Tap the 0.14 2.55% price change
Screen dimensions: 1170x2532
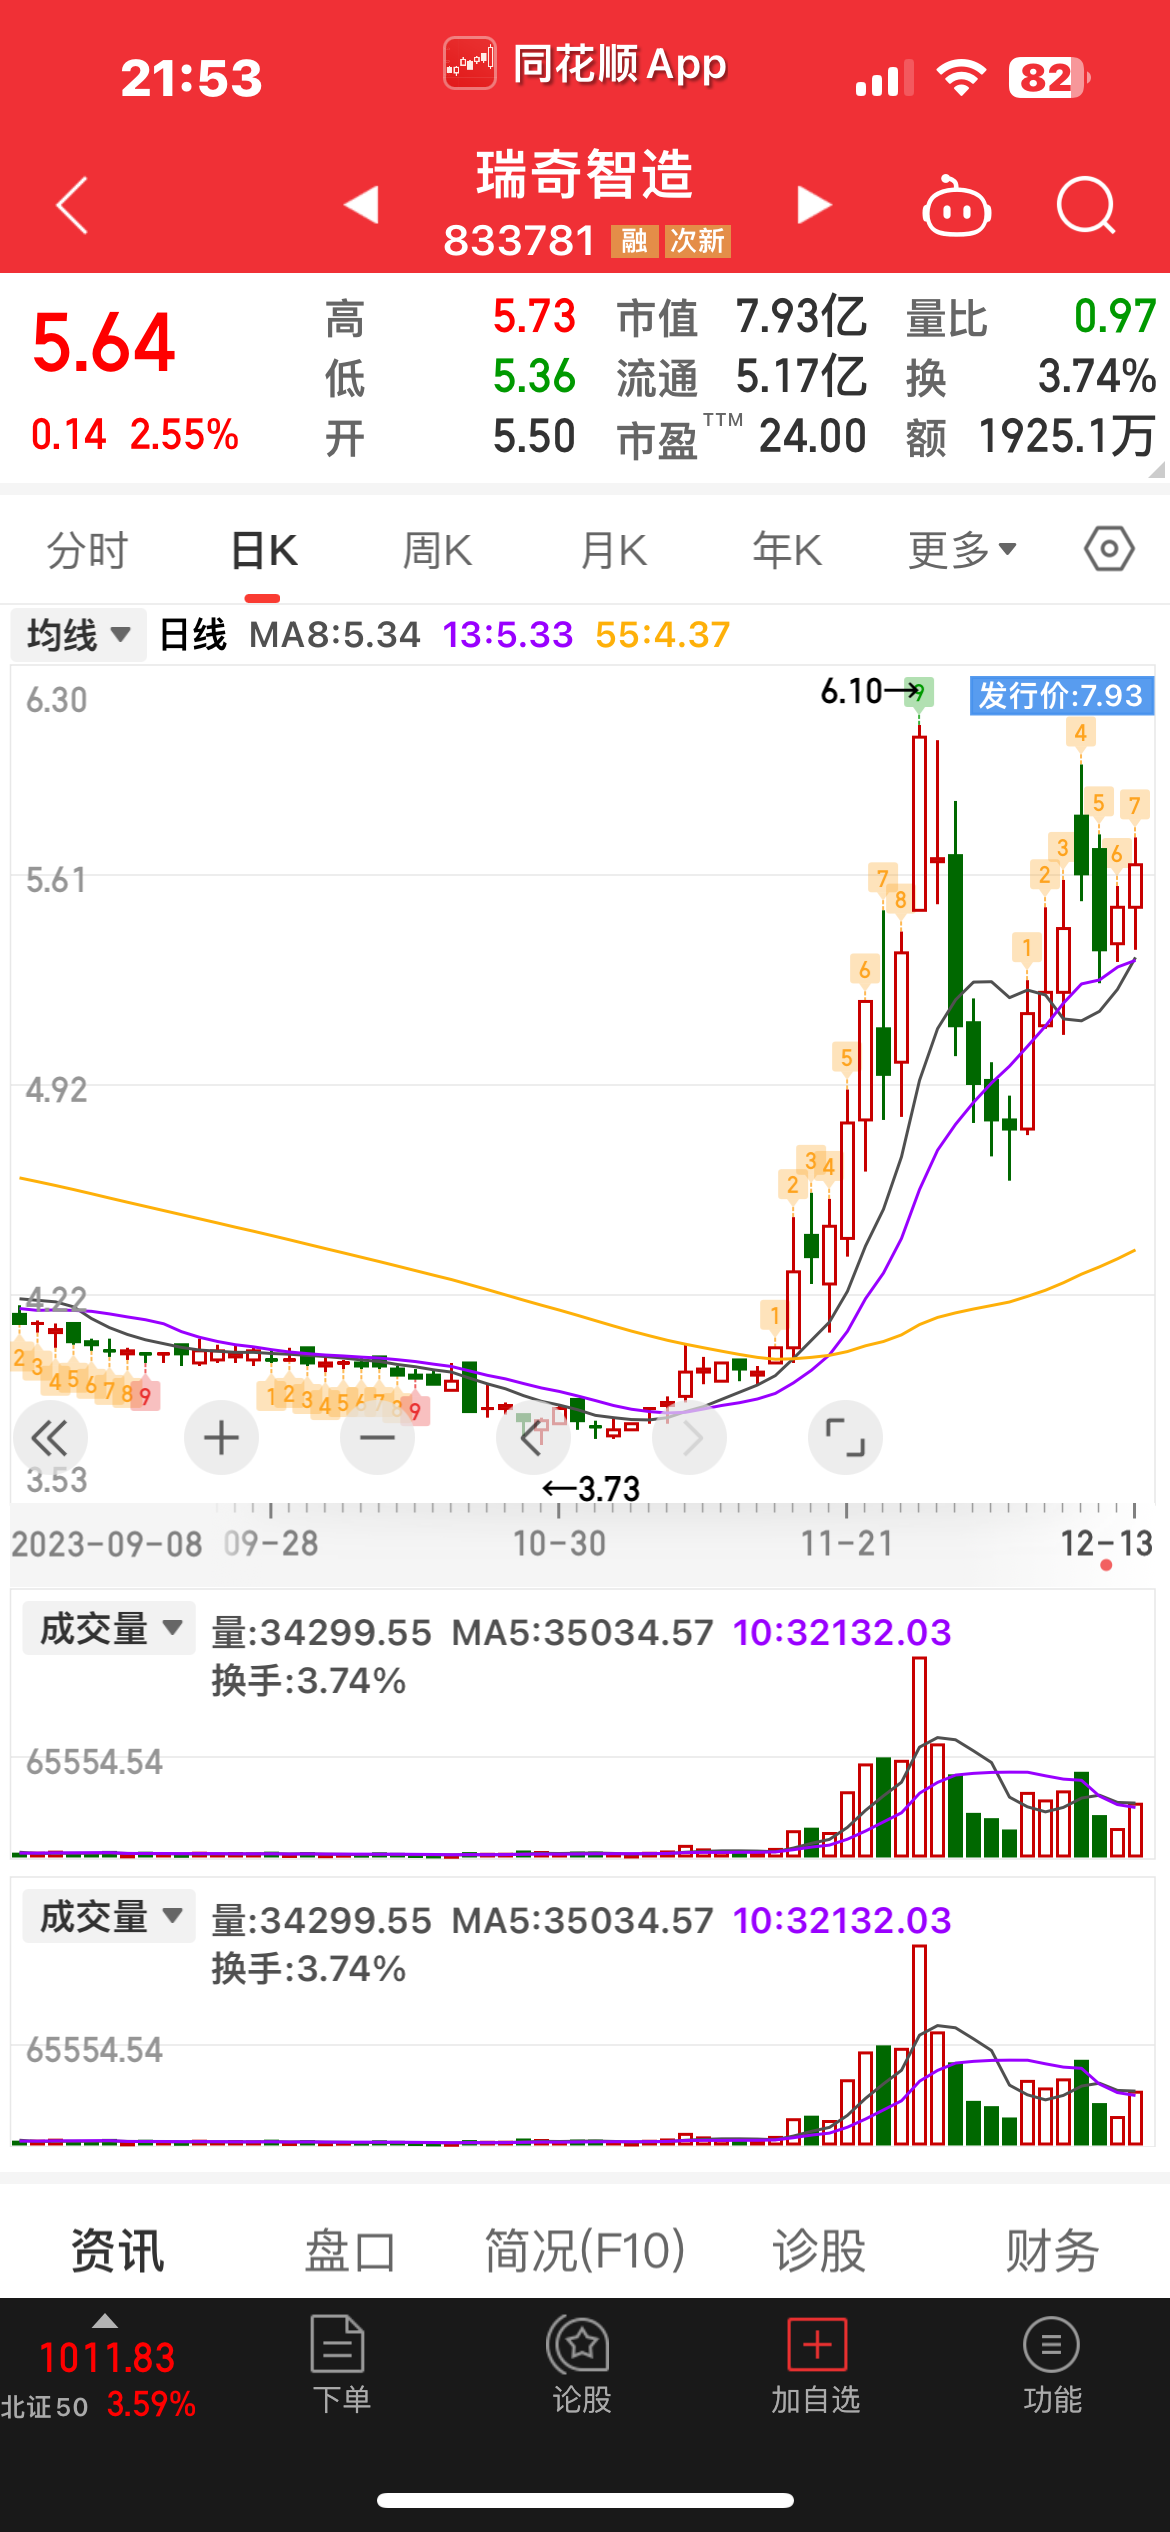click(x=135, y=435)
